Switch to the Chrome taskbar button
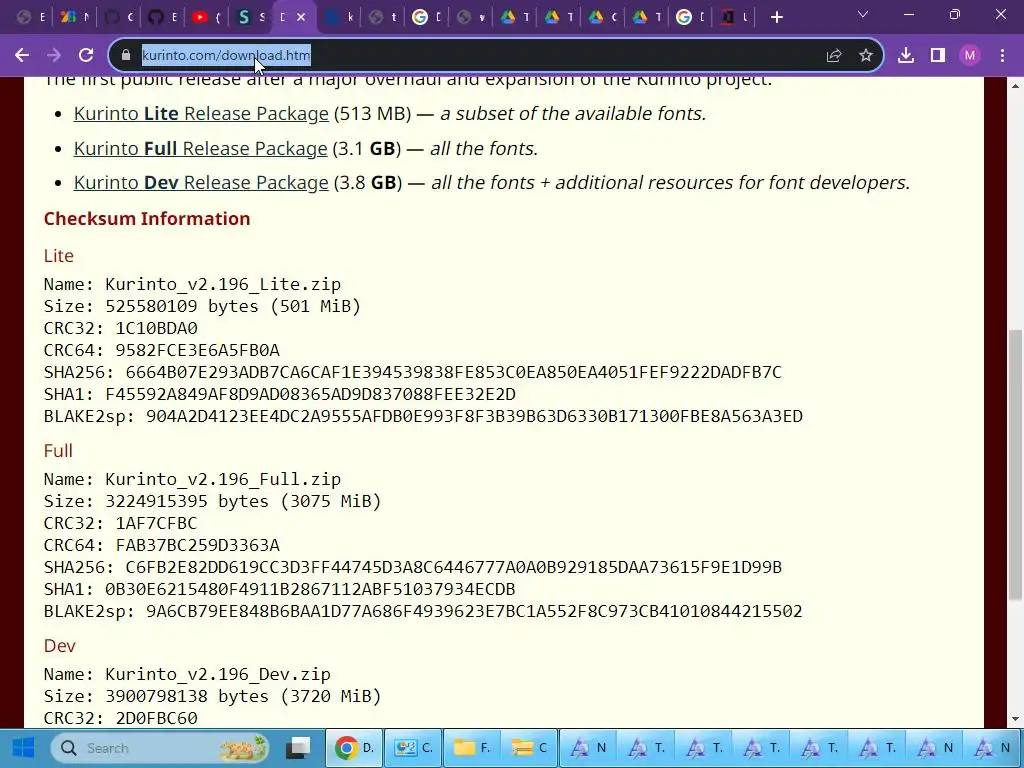 click(x=355, y=748)
